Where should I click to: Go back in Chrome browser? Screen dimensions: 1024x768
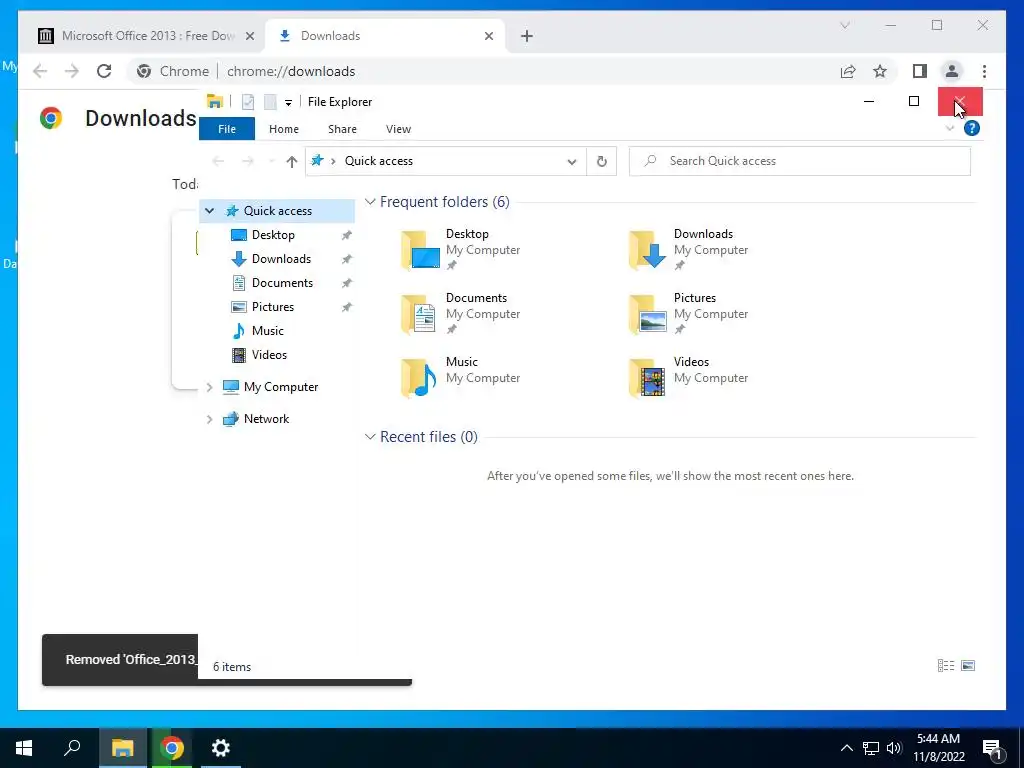click(40, 71)
